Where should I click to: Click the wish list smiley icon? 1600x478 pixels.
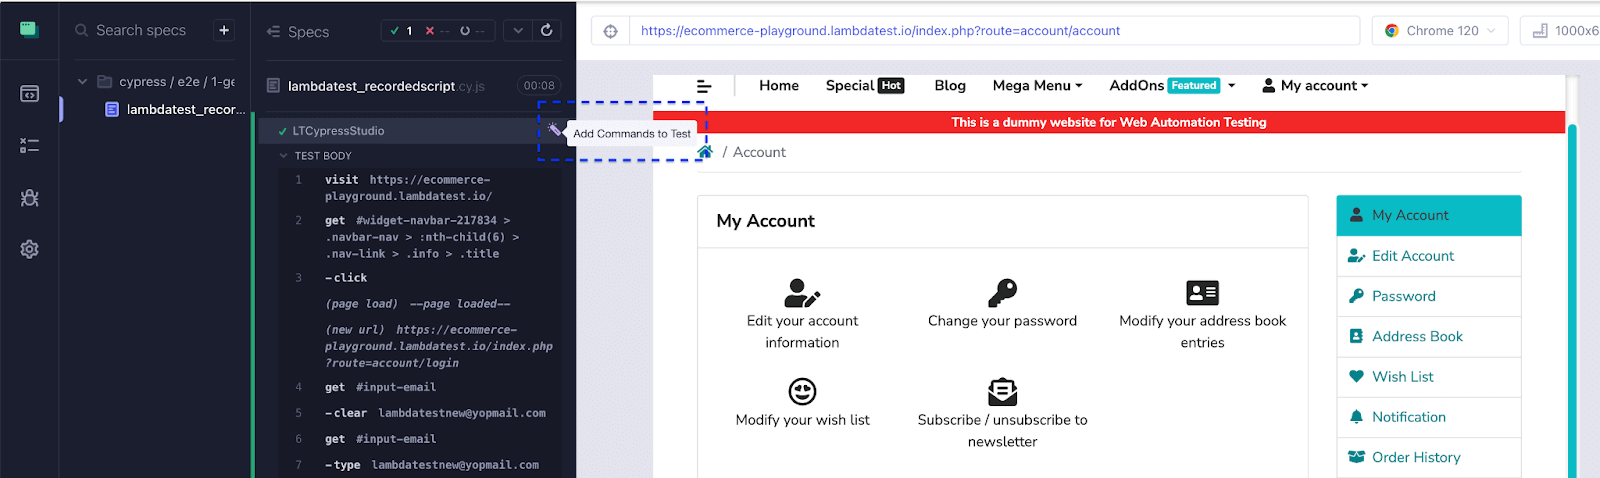point(802,391)
